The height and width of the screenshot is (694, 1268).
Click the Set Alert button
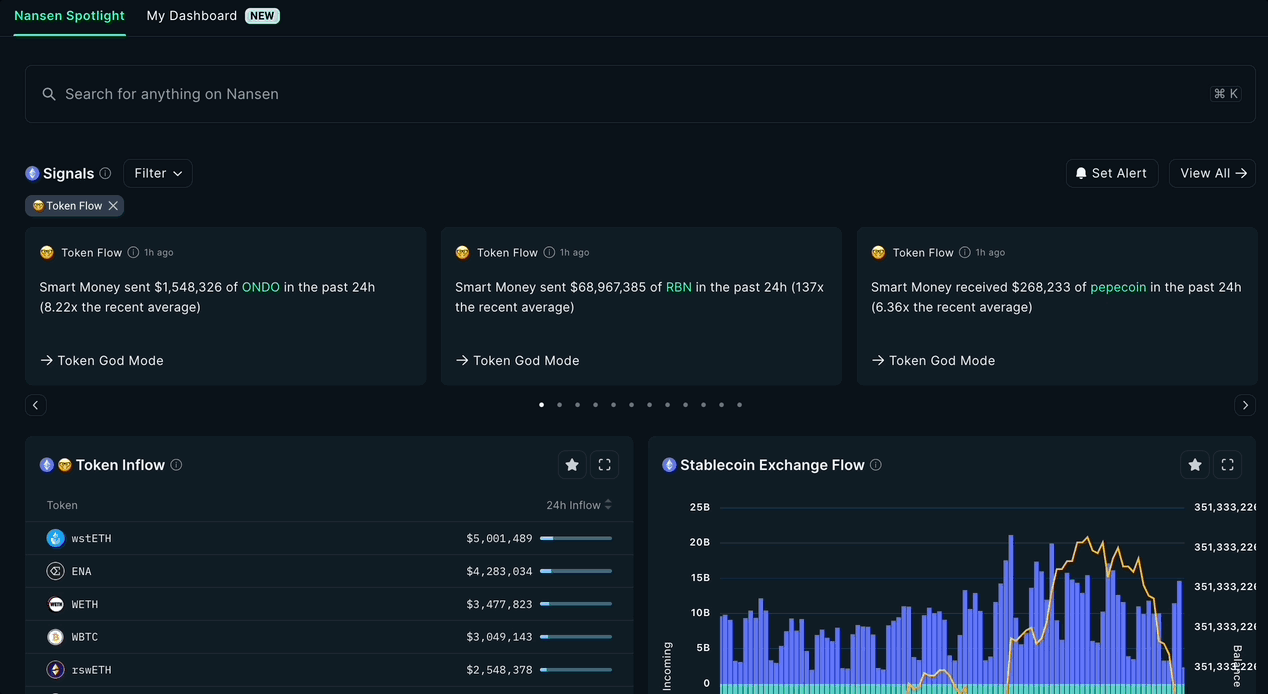coord(1111,173)
